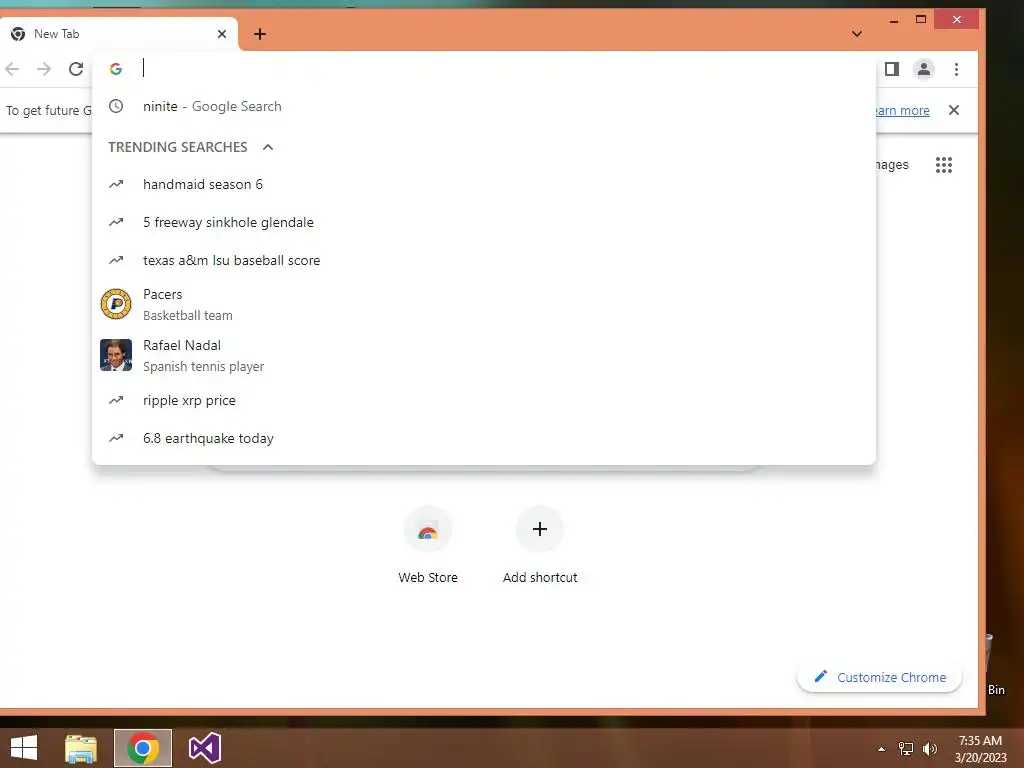This screenshot has width=1024, height=768.
Task: Open the Google apps grid
Action: (x=944, y=165)
